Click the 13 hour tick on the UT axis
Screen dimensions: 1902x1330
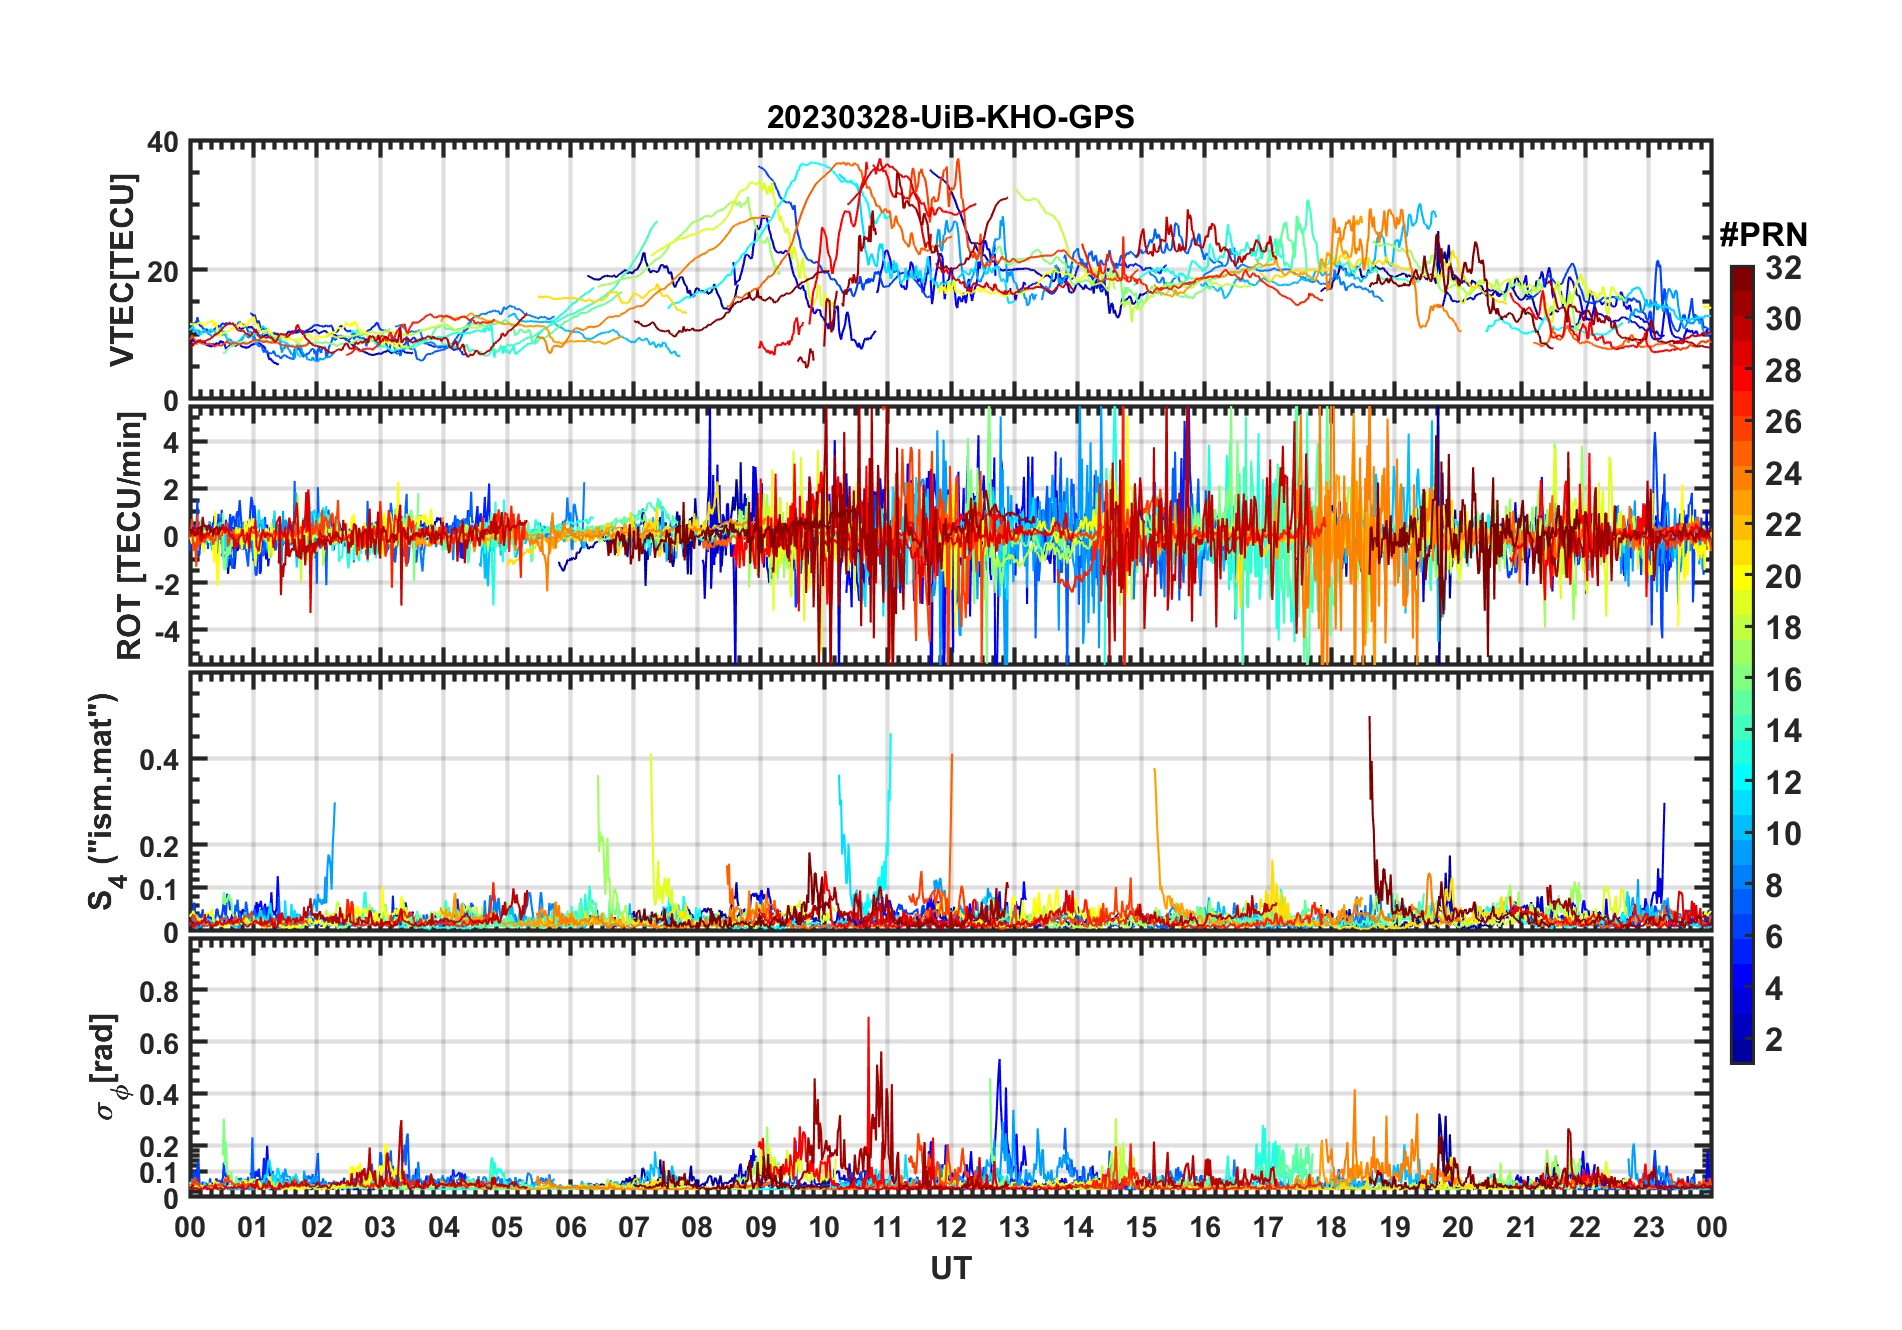click(x=1014, y=1227)
